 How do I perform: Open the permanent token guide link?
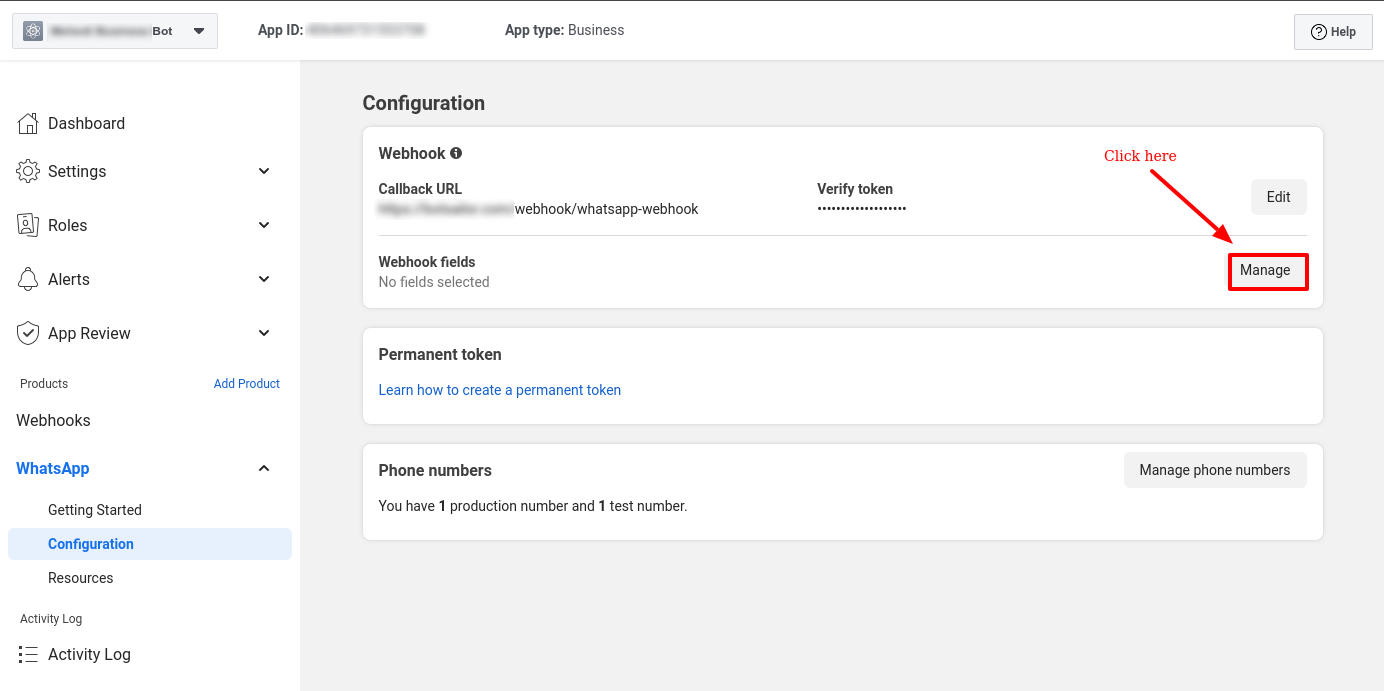(499, 390)
